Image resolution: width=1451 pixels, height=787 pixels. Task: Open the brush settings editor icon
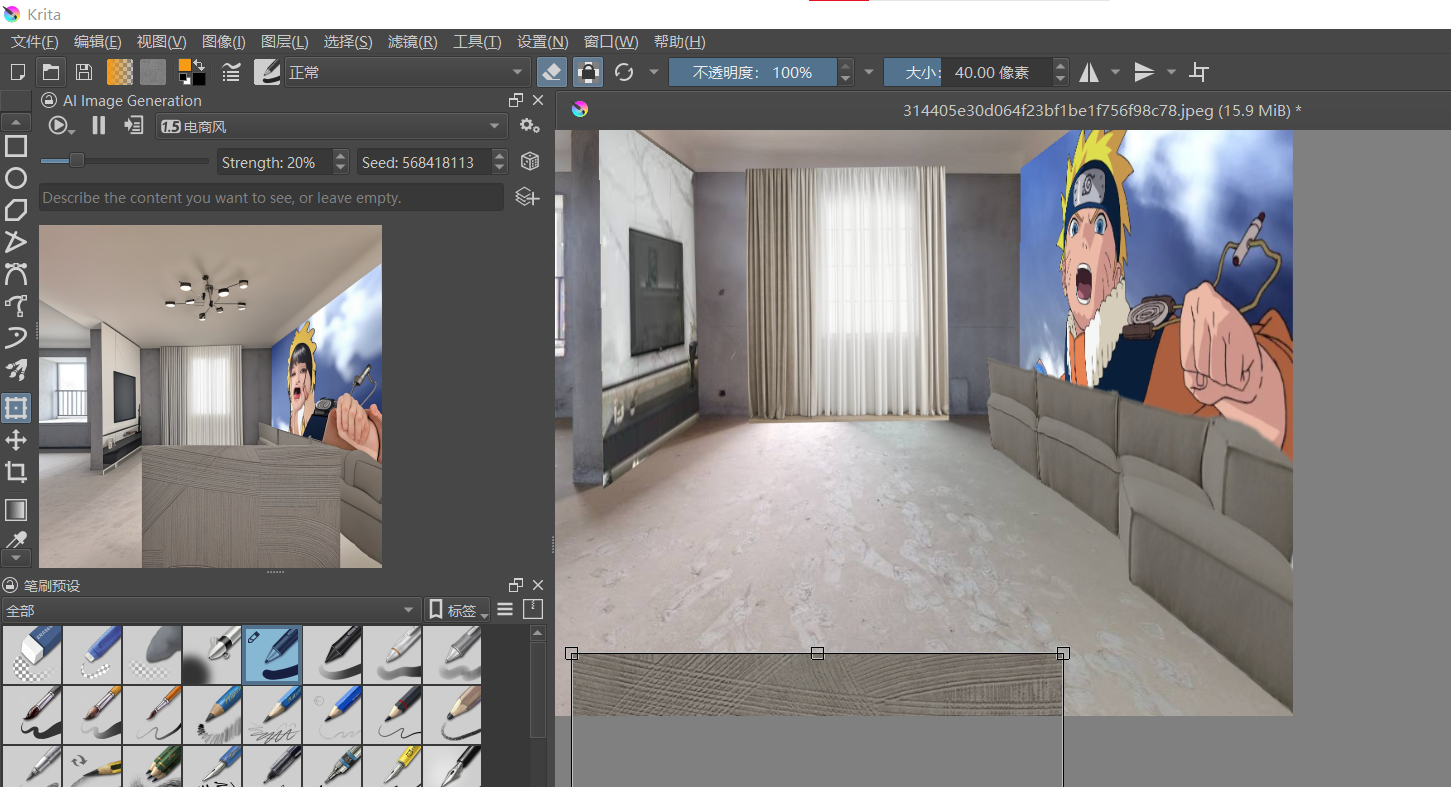pyautogui.click(x=231, y=72)
